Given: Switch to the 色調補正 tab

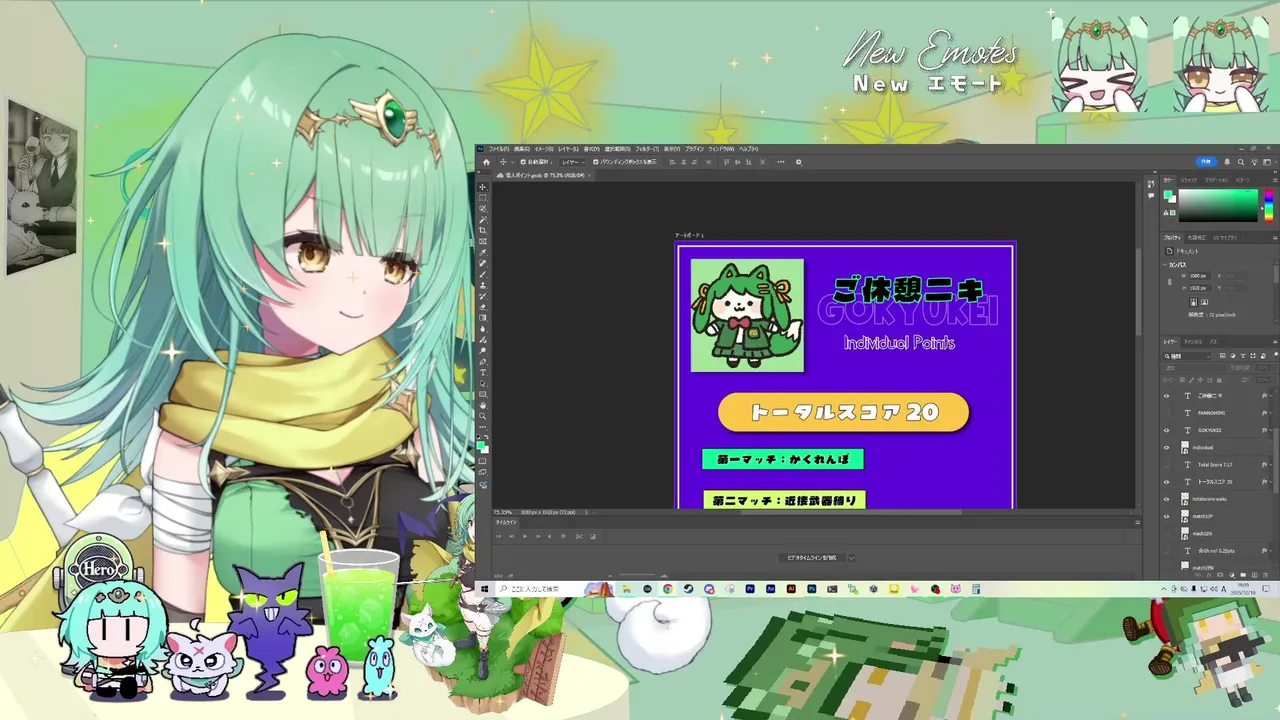Looking at the screenshot, I should point(1197,238).
